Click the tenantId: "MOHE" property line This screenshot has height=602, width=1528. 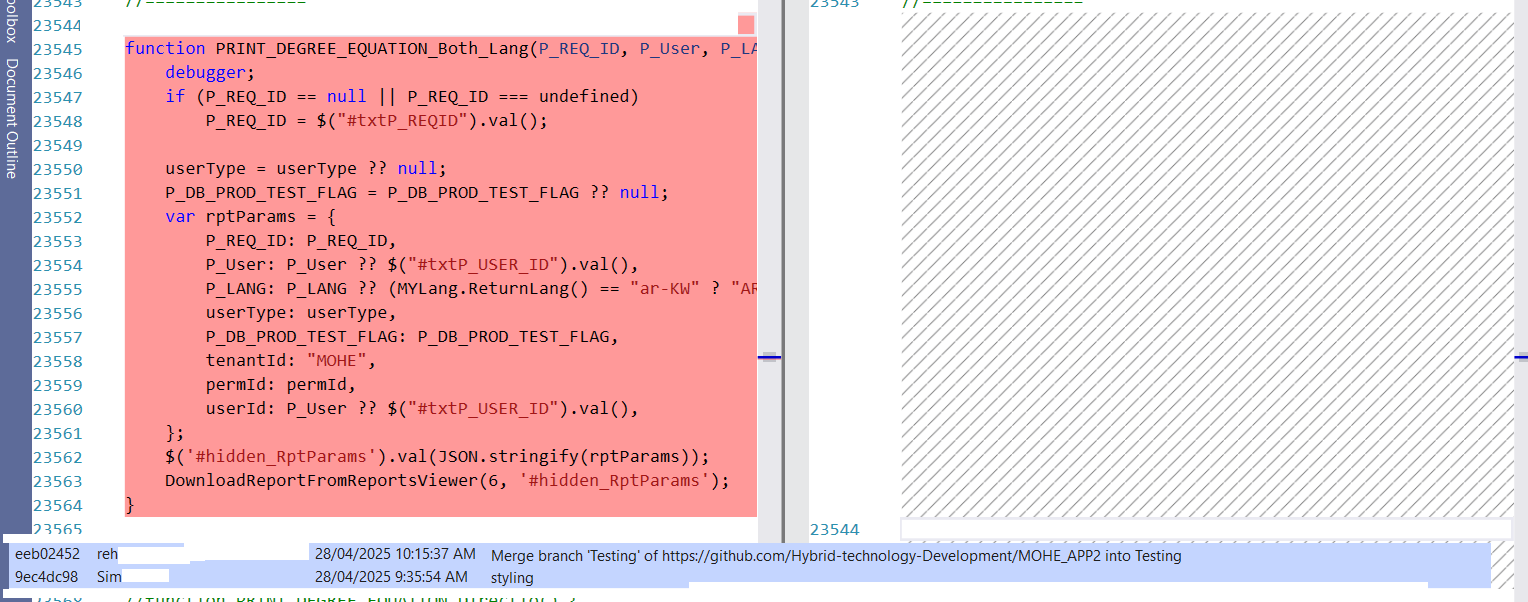tap(291, 361)
